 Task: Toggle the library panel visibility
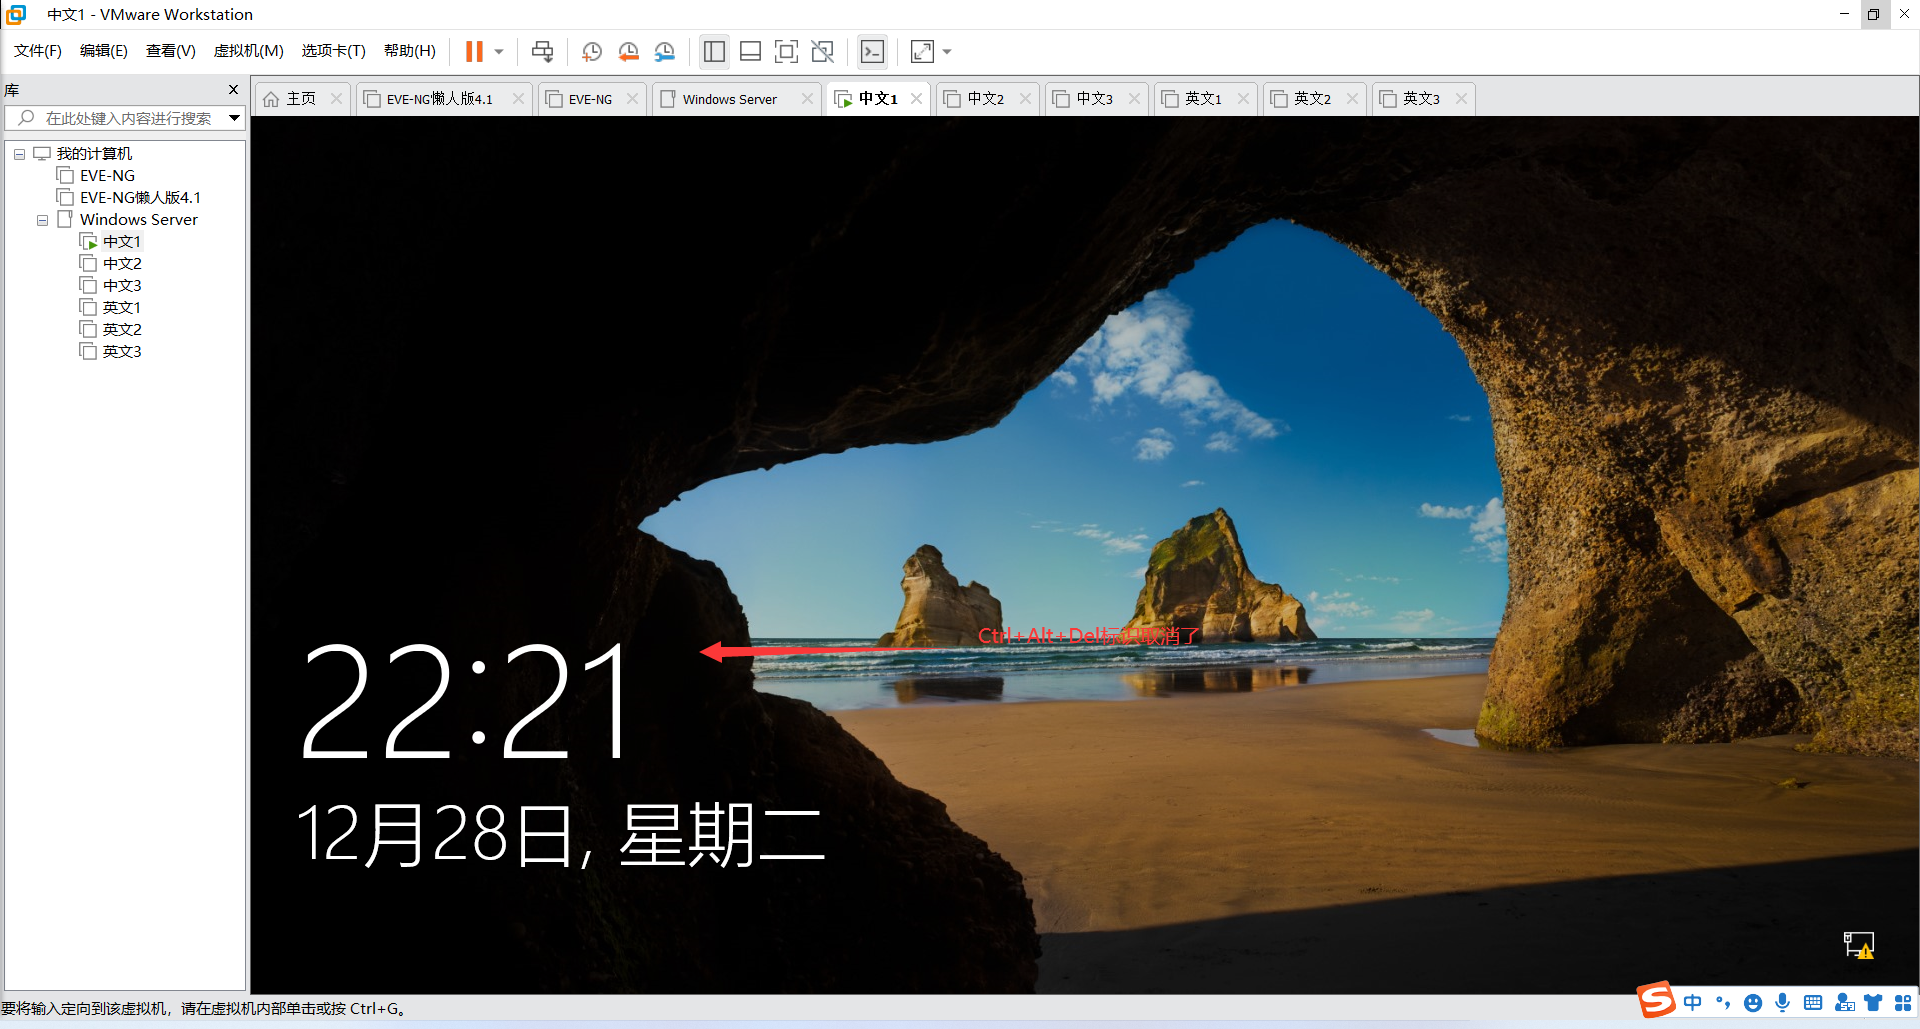click(714, 51)
